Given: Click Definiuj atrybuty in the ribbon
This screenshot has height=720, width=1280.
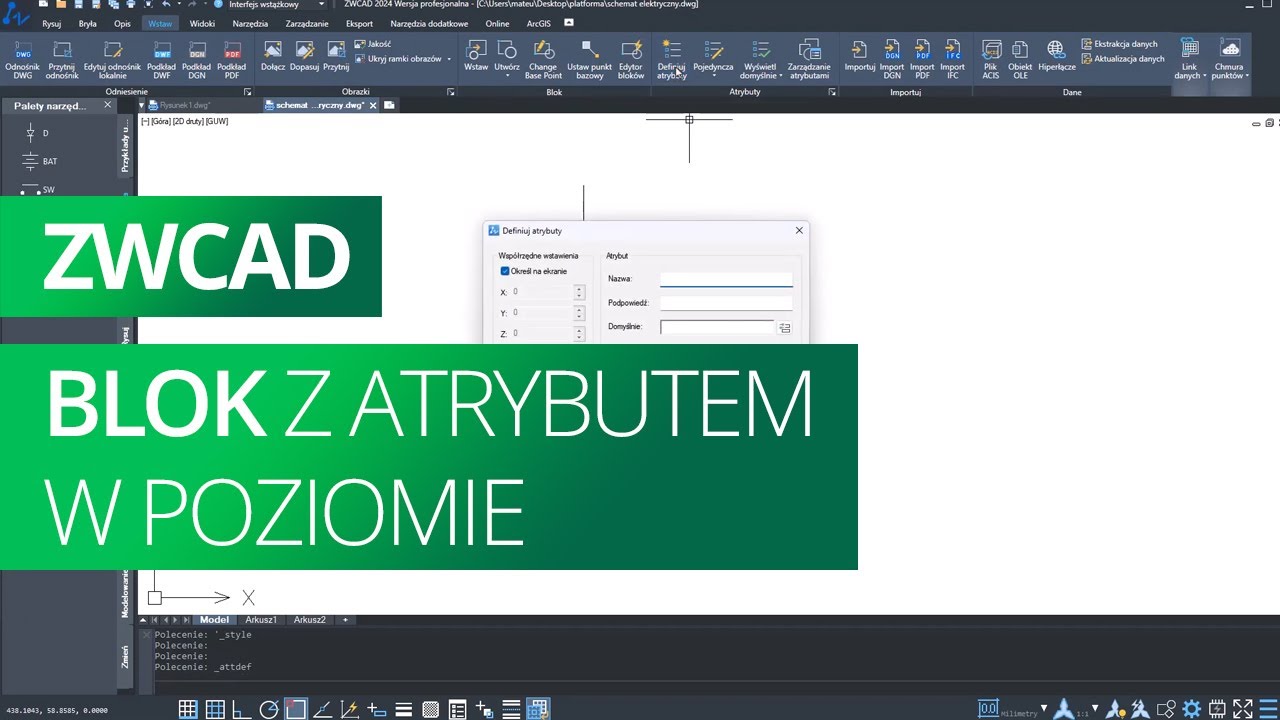Looking at the screenshot, I should (672, 59).
